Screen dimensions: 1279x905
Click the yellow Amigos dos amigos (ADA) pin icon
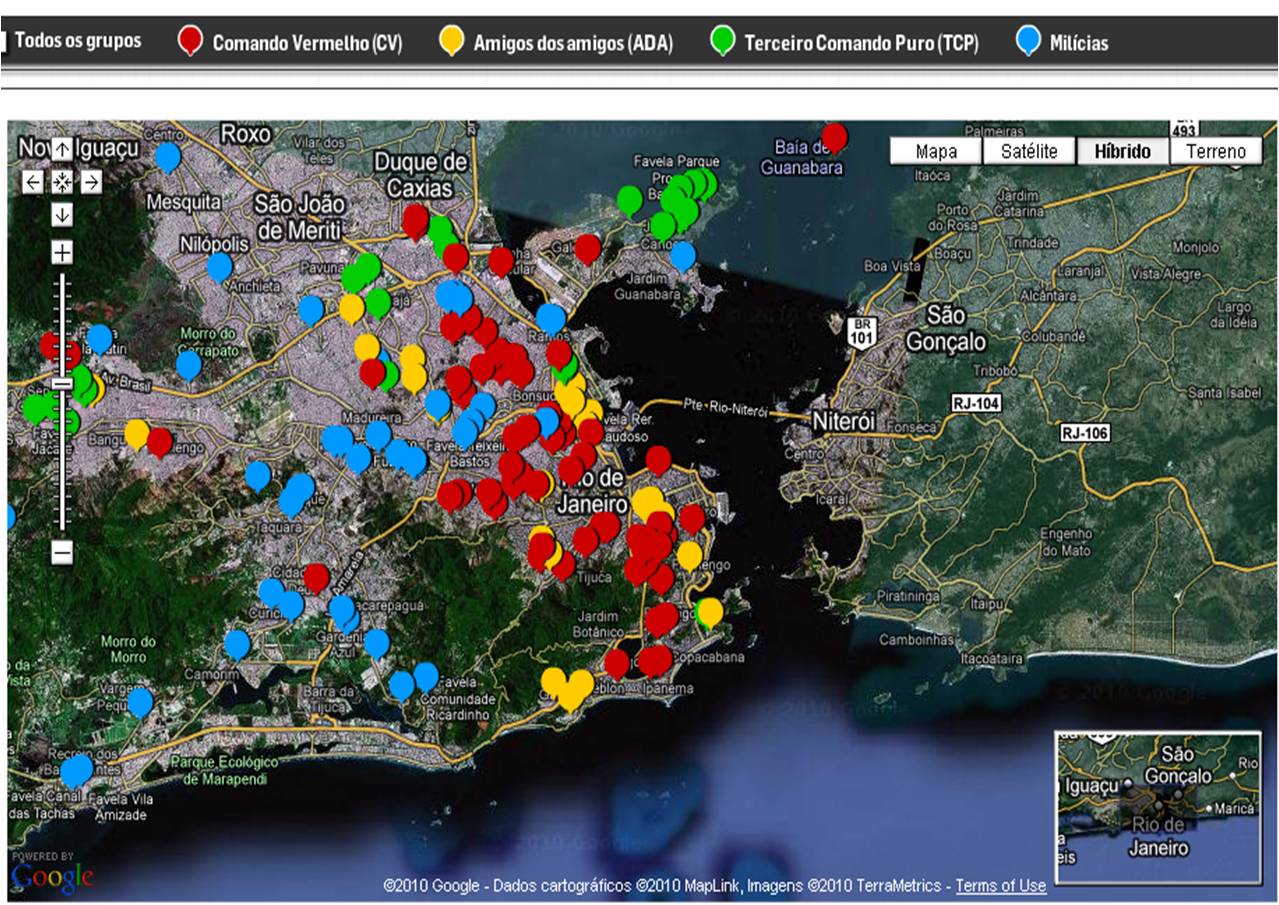[453, 37]
